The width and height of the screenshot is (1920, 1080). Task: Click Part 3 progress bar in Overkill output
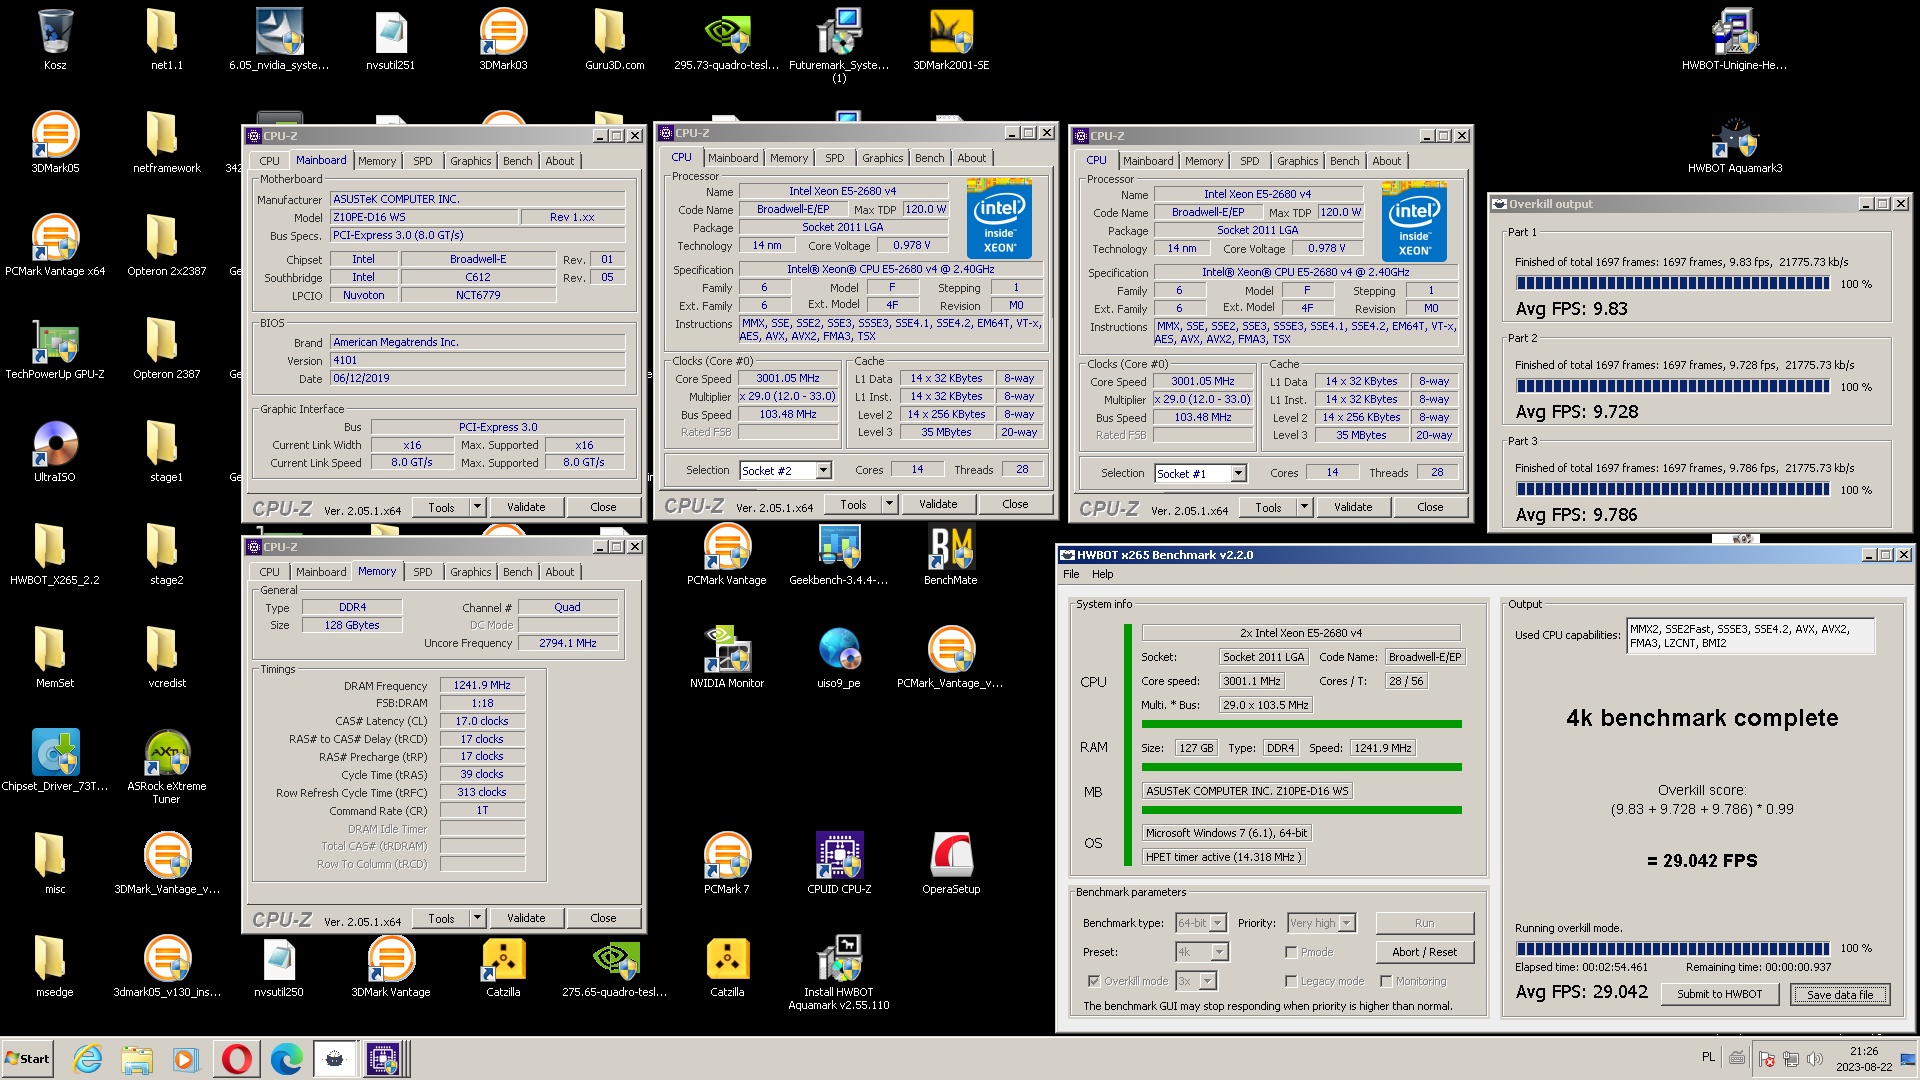click(x=1673, y=490)
